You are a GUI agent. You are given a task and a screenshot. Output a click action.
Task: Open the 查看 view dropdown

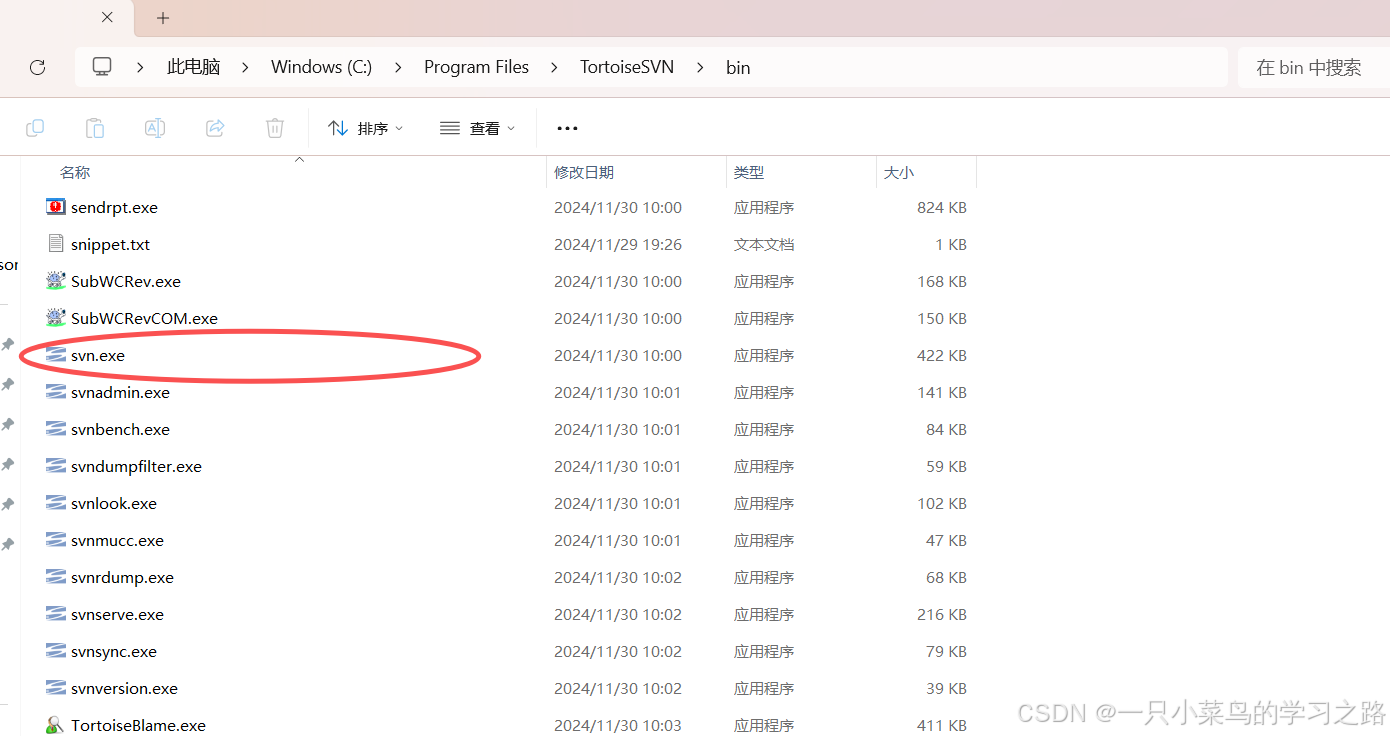tap(478, 128)
